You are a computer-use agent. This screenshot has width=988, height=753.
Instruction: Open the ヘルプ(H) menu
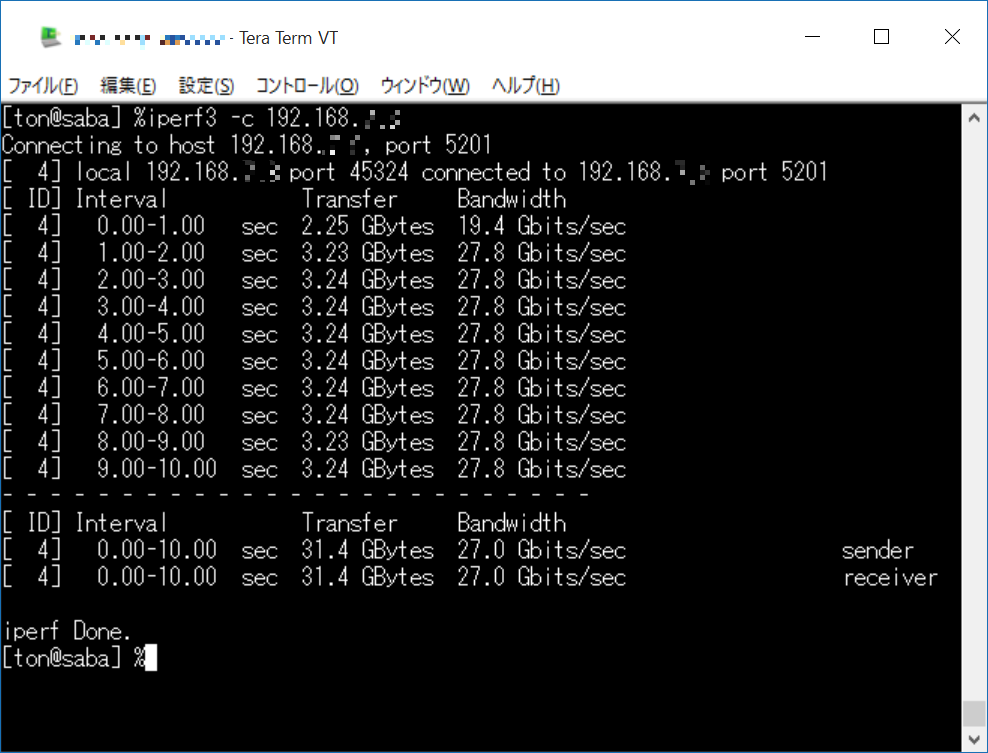click(x=525, y=85)
